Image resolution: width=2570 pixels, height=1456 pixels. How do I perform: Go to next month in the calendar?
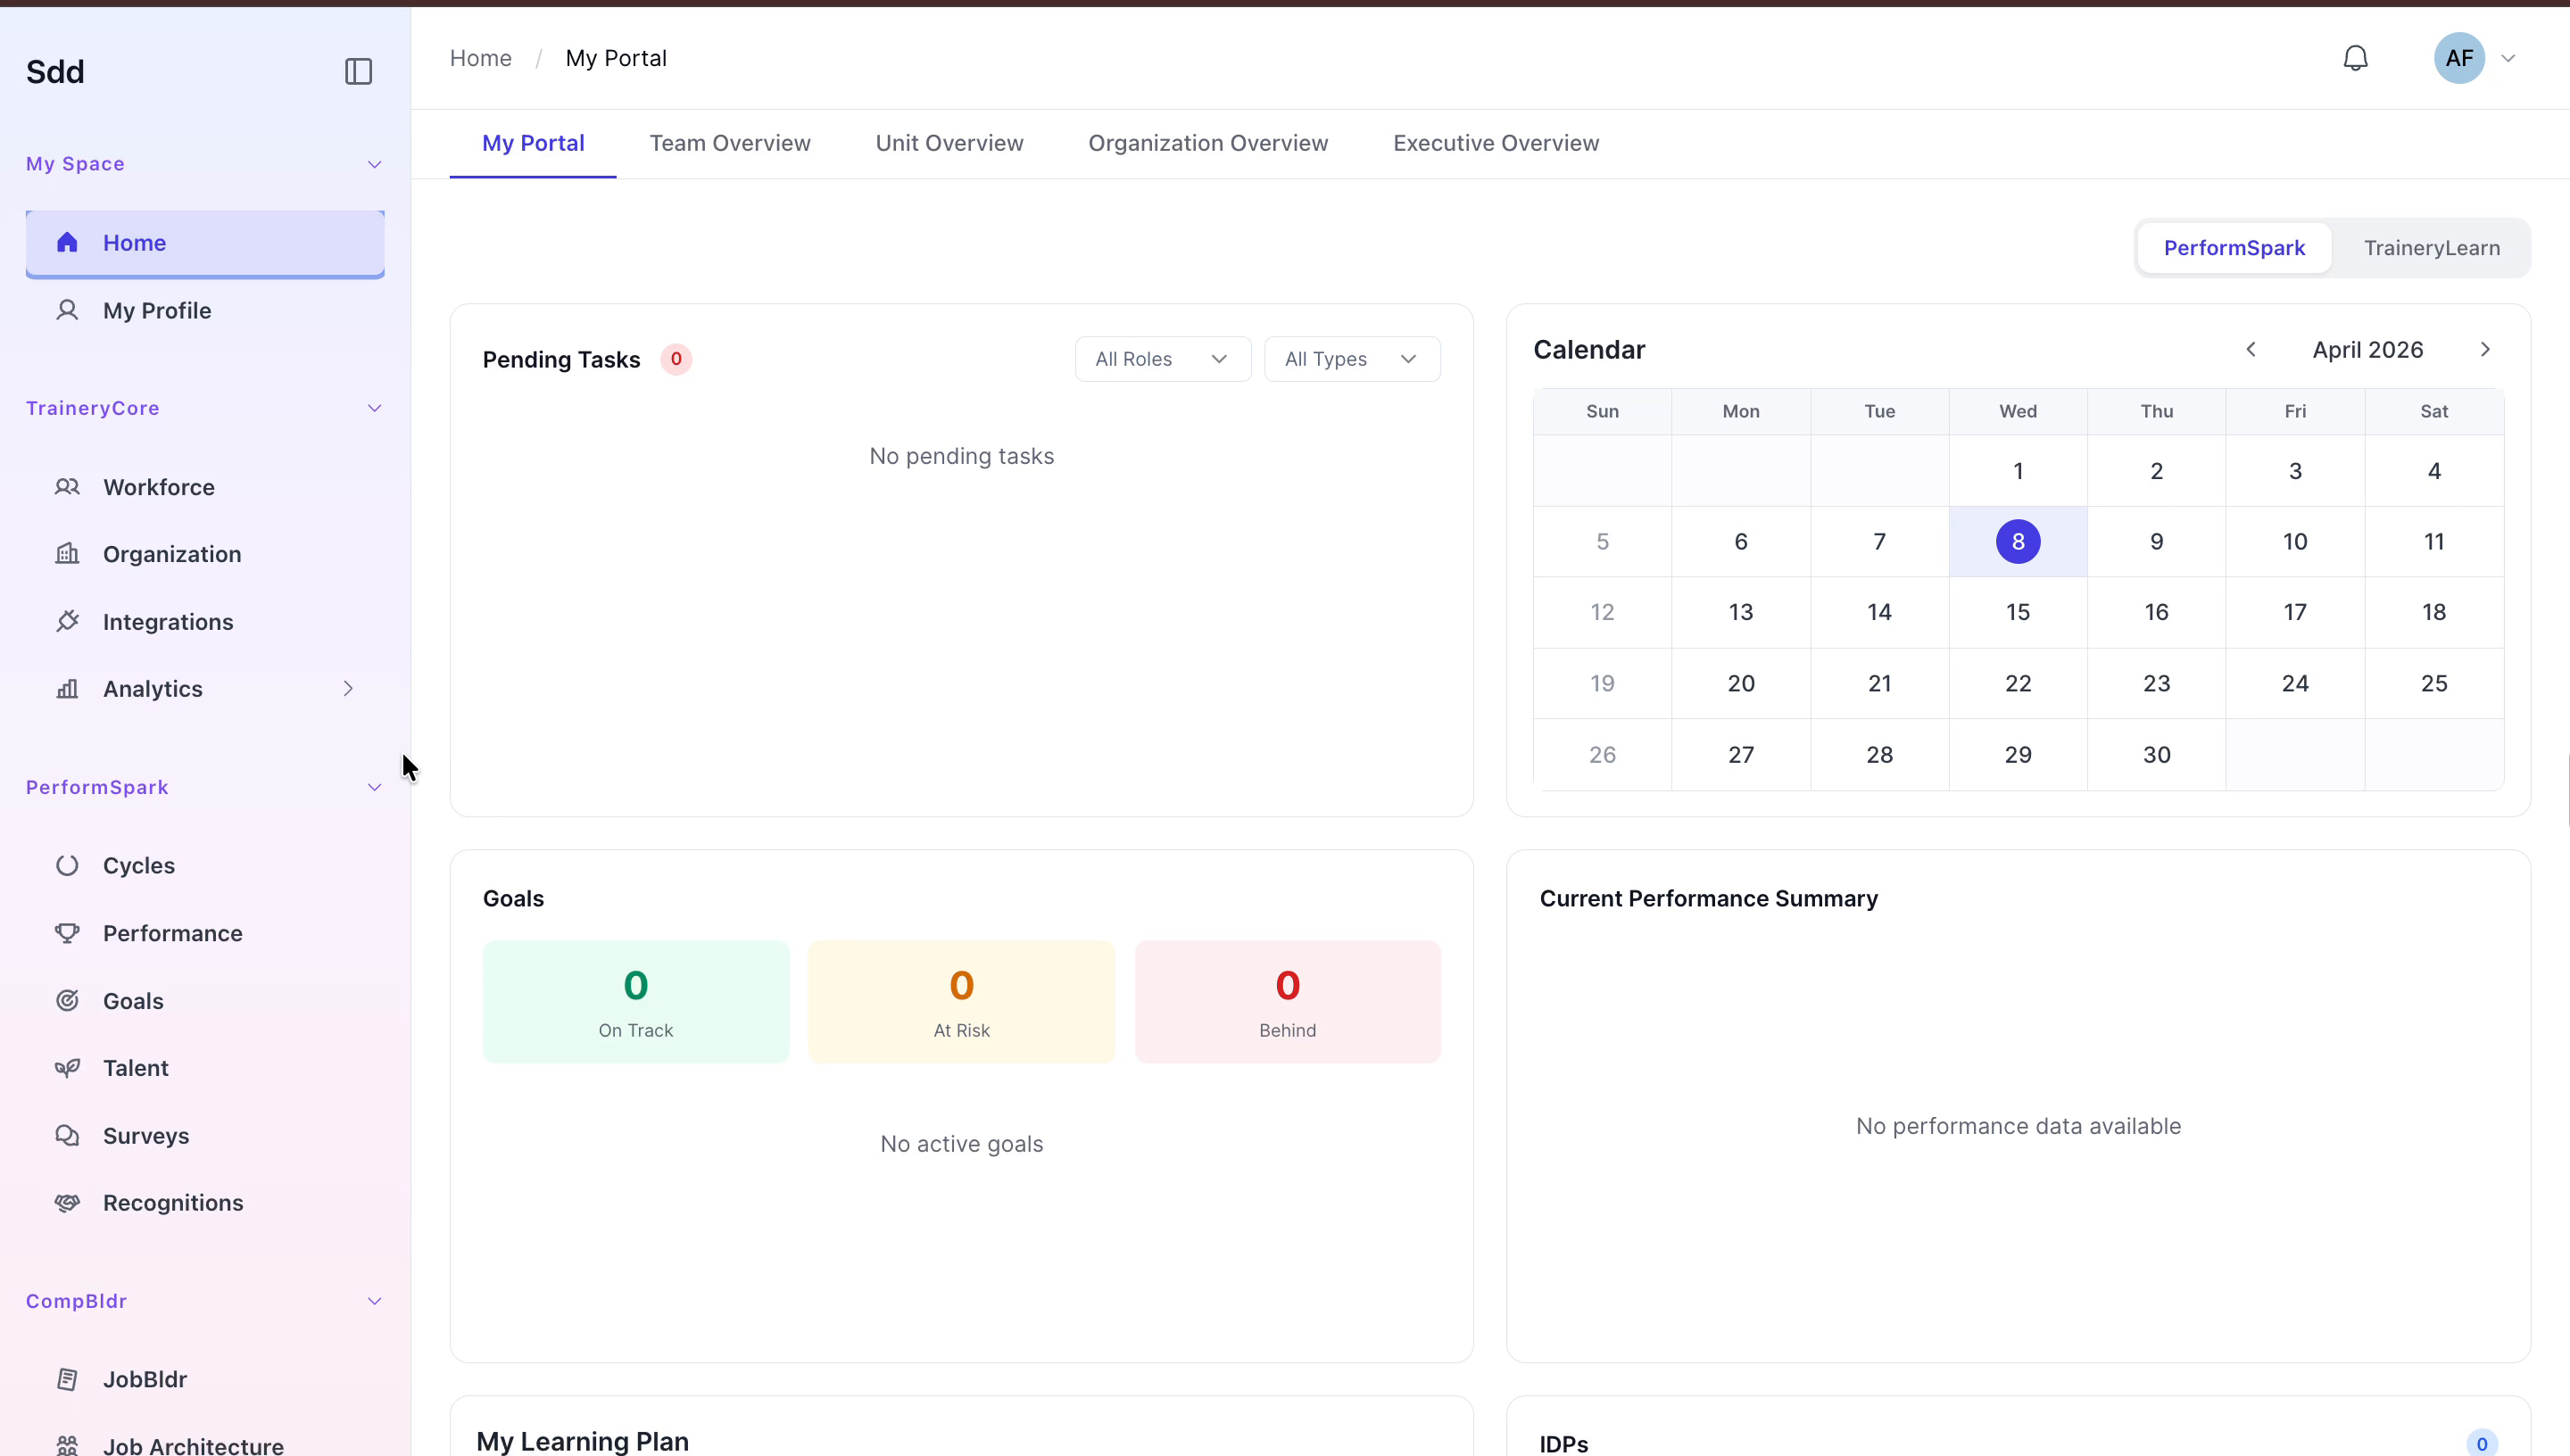(2485, 349)
